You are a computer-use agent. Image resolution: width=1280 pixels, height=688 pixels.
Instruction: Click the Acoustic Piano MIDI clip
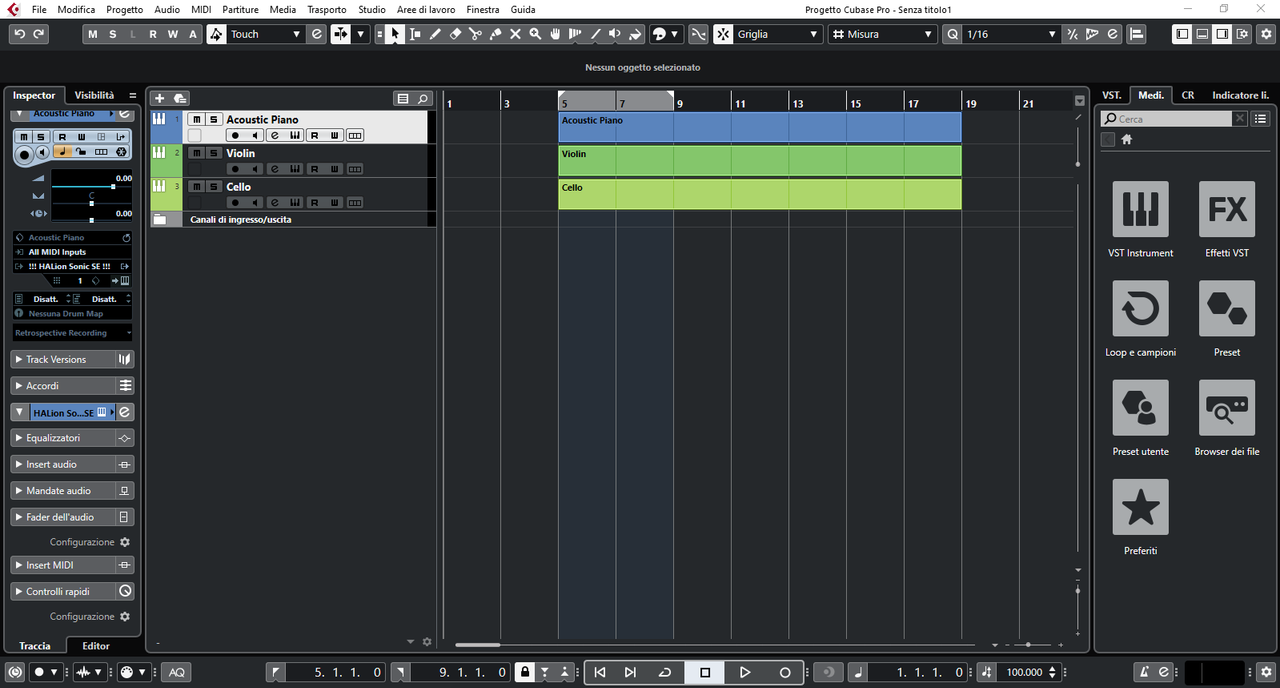(760, 127)
